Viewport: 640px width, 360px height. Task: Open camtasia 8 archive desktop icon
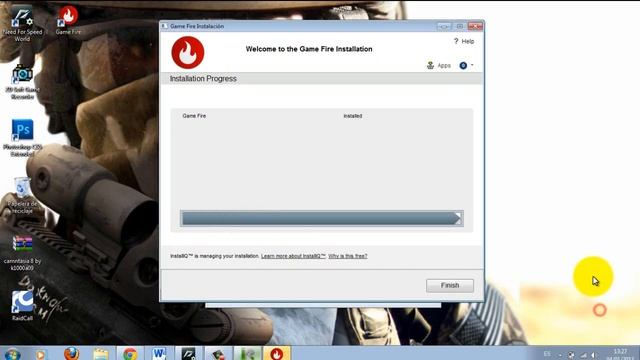pos(22,253)
